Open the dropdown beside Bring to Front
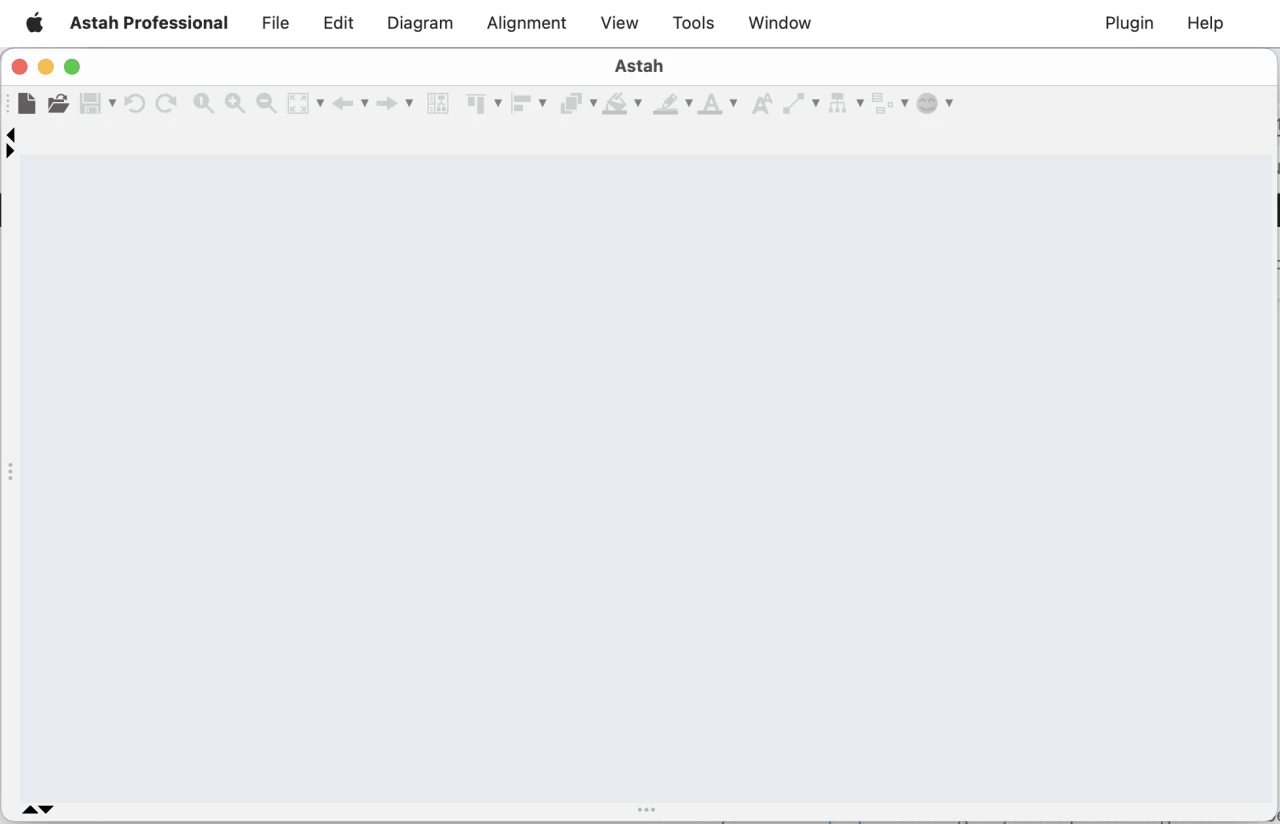 [x=593, y=103]
